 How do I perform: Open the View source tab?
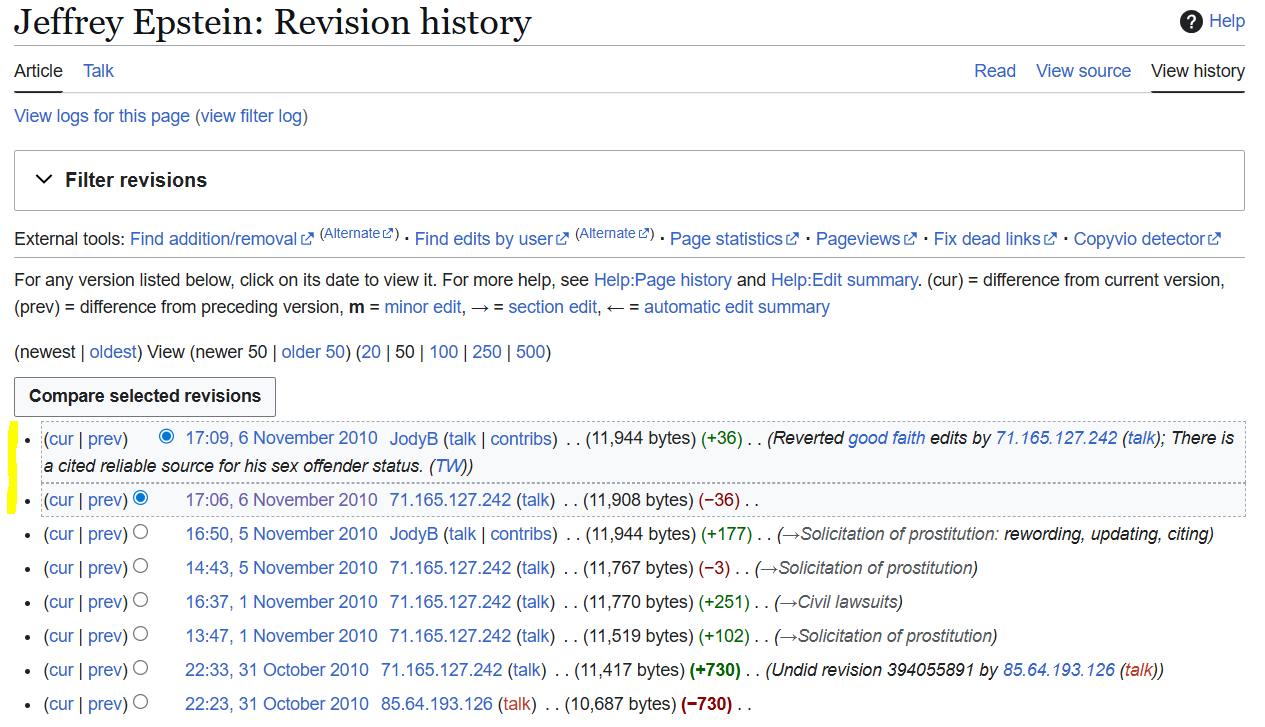tap(1083, 71)
